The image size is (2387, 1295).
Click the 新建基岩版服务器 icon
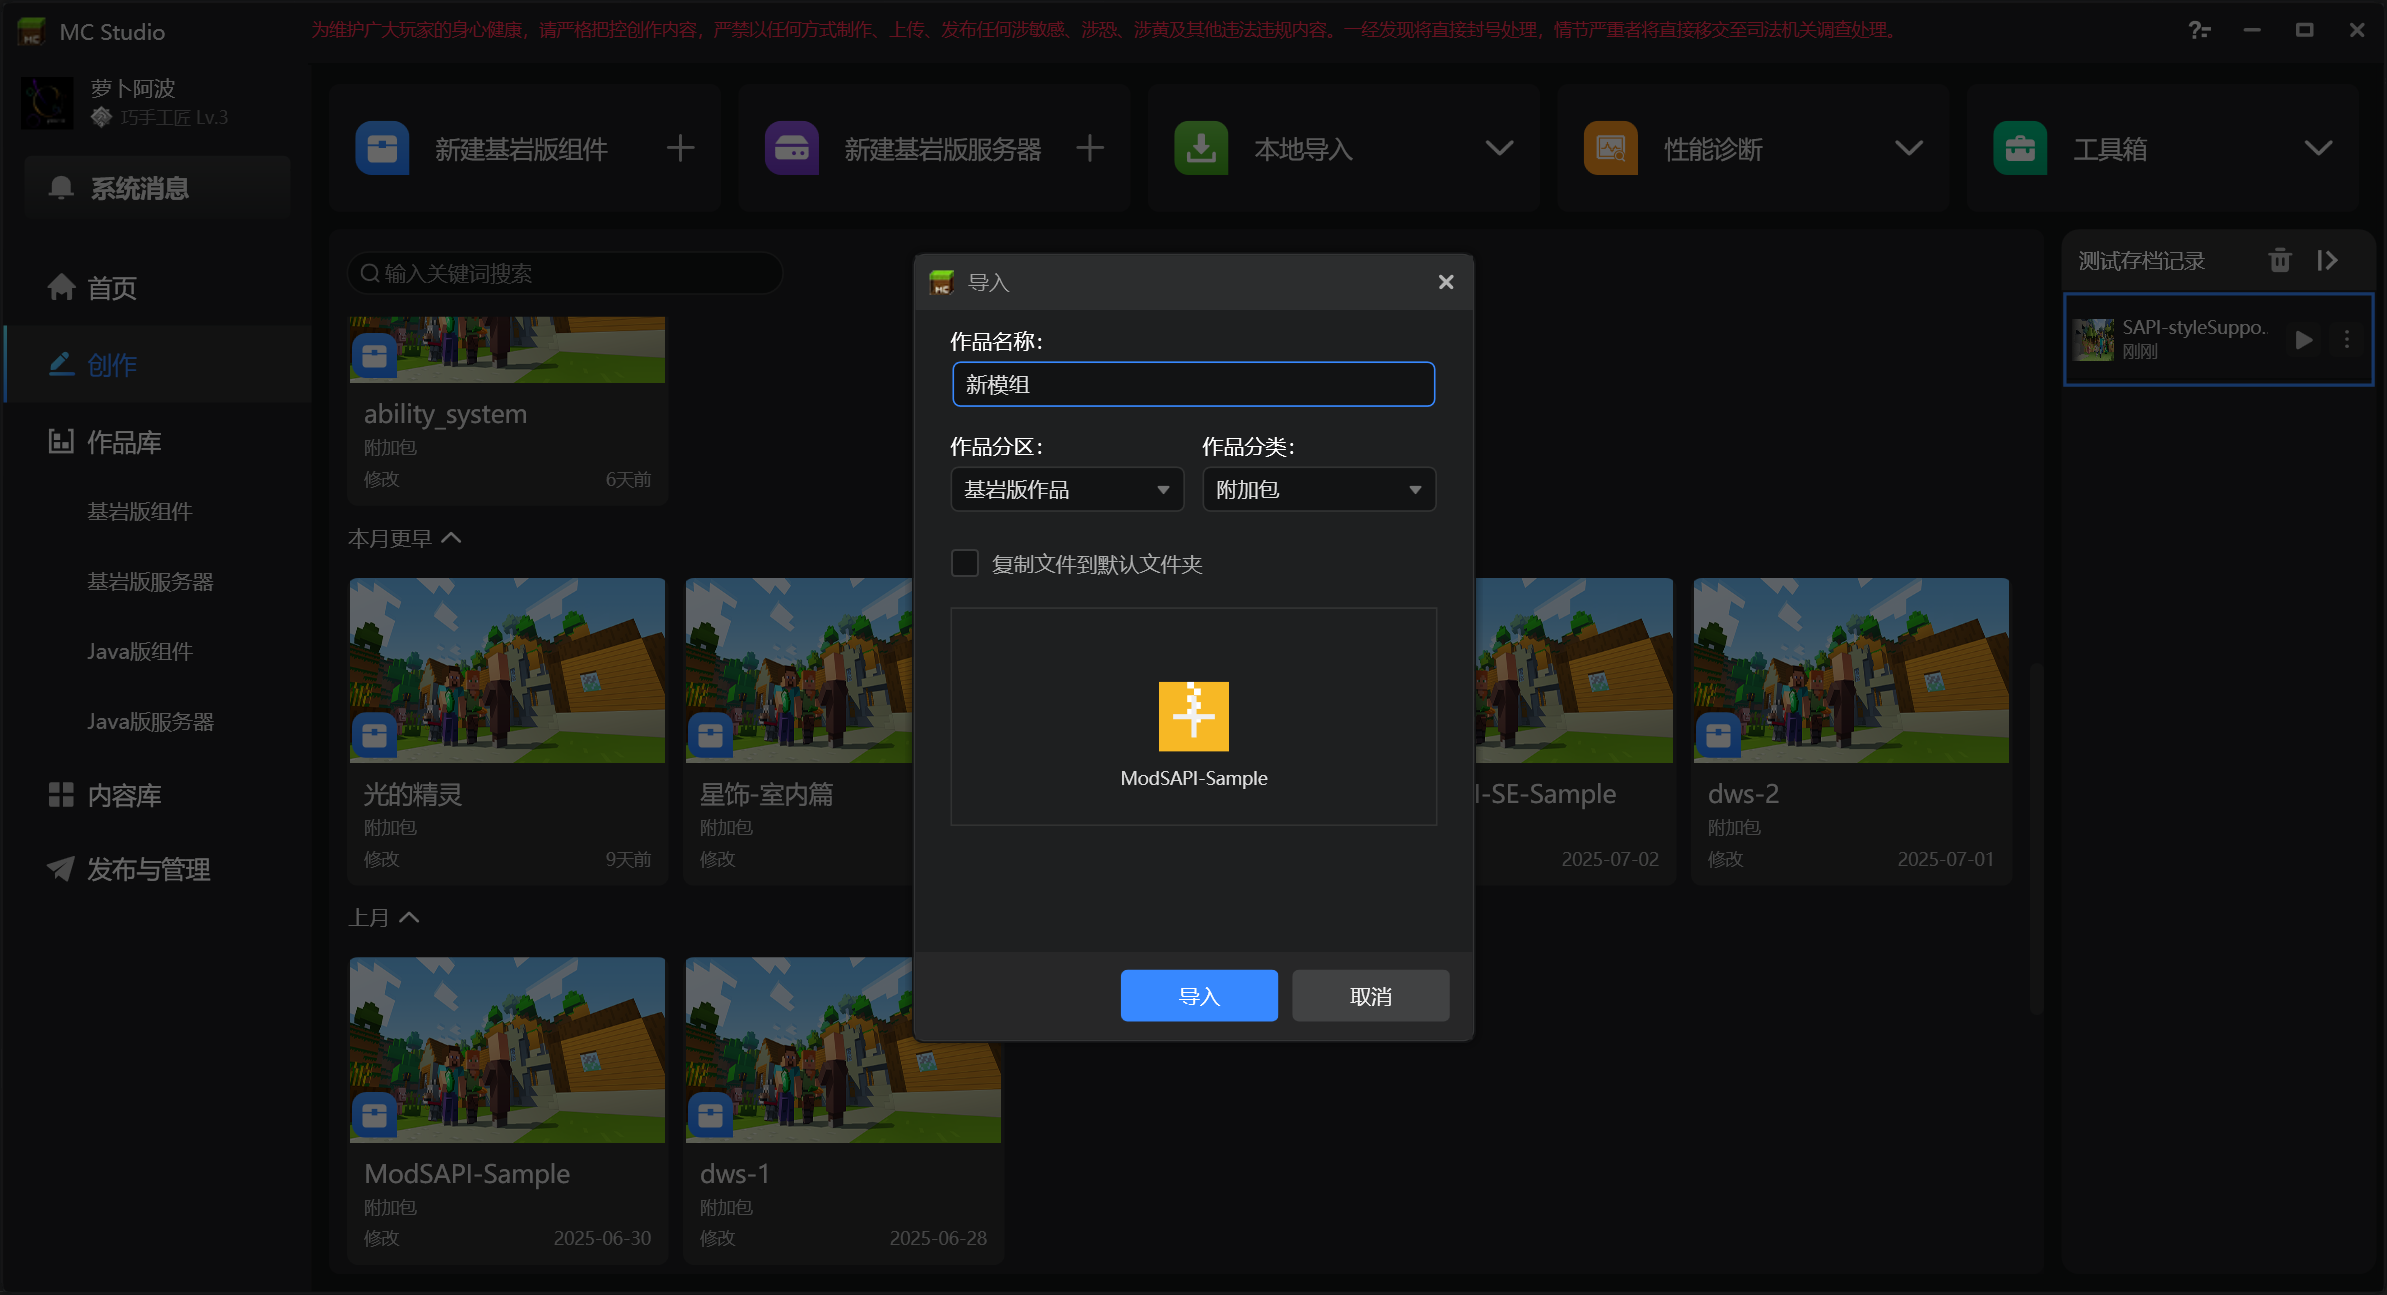click(x=791, y=147)
